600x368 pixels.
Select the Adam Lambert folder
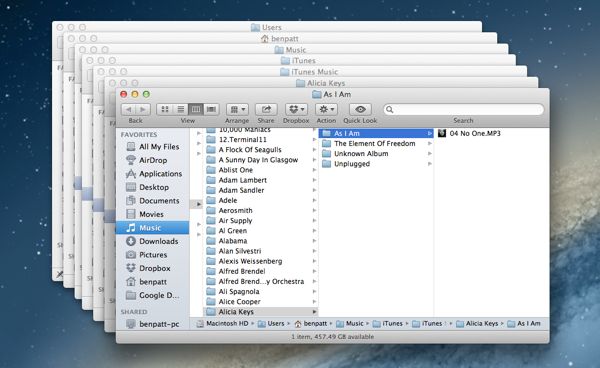[260, 180]
